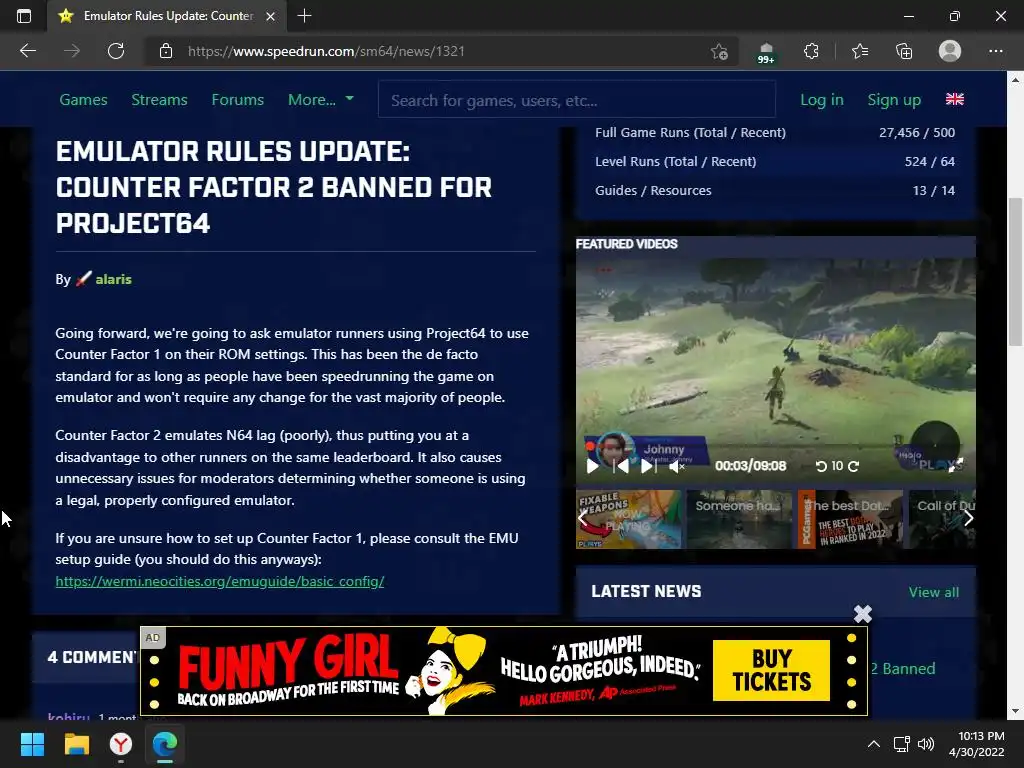Screen dimensions: 1024x768
Task: Open the browser profile avatar
Action: (950, 51)
